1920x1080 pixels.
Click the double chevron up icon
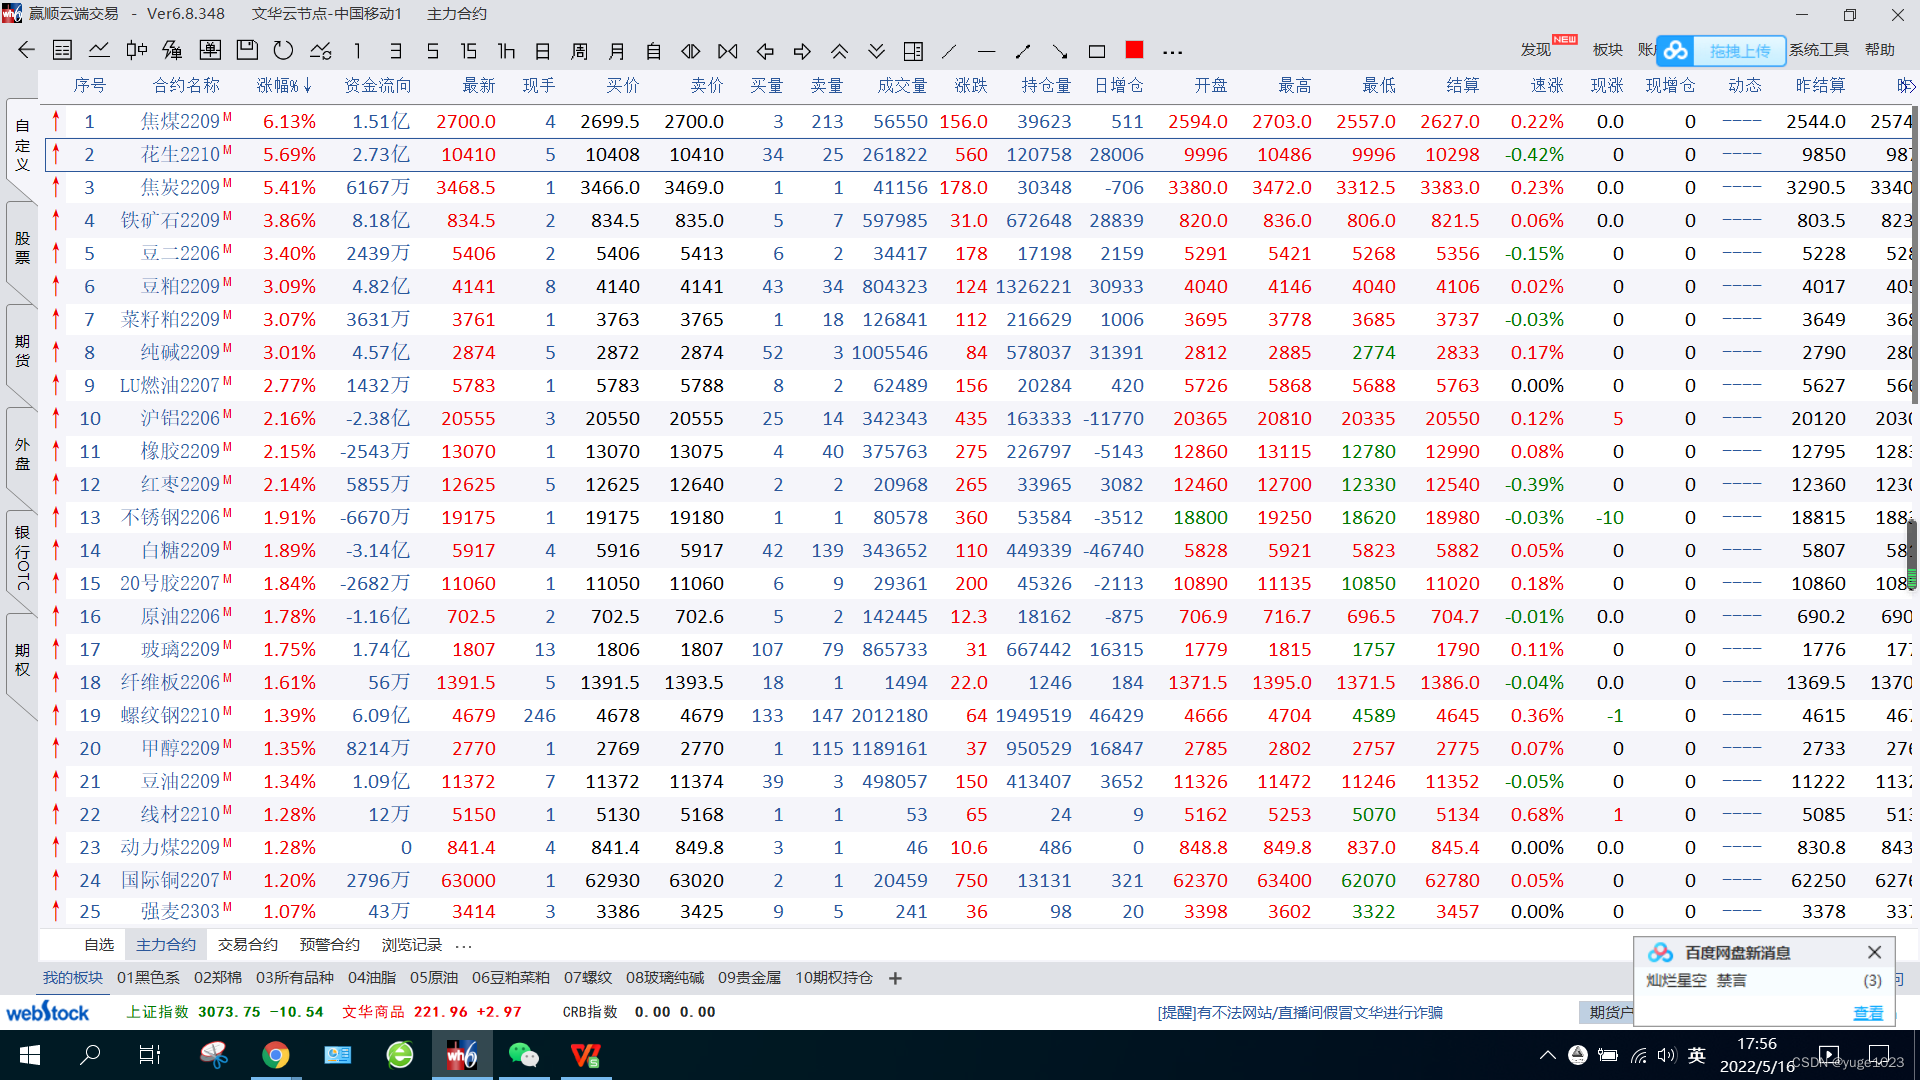[839, 51]
